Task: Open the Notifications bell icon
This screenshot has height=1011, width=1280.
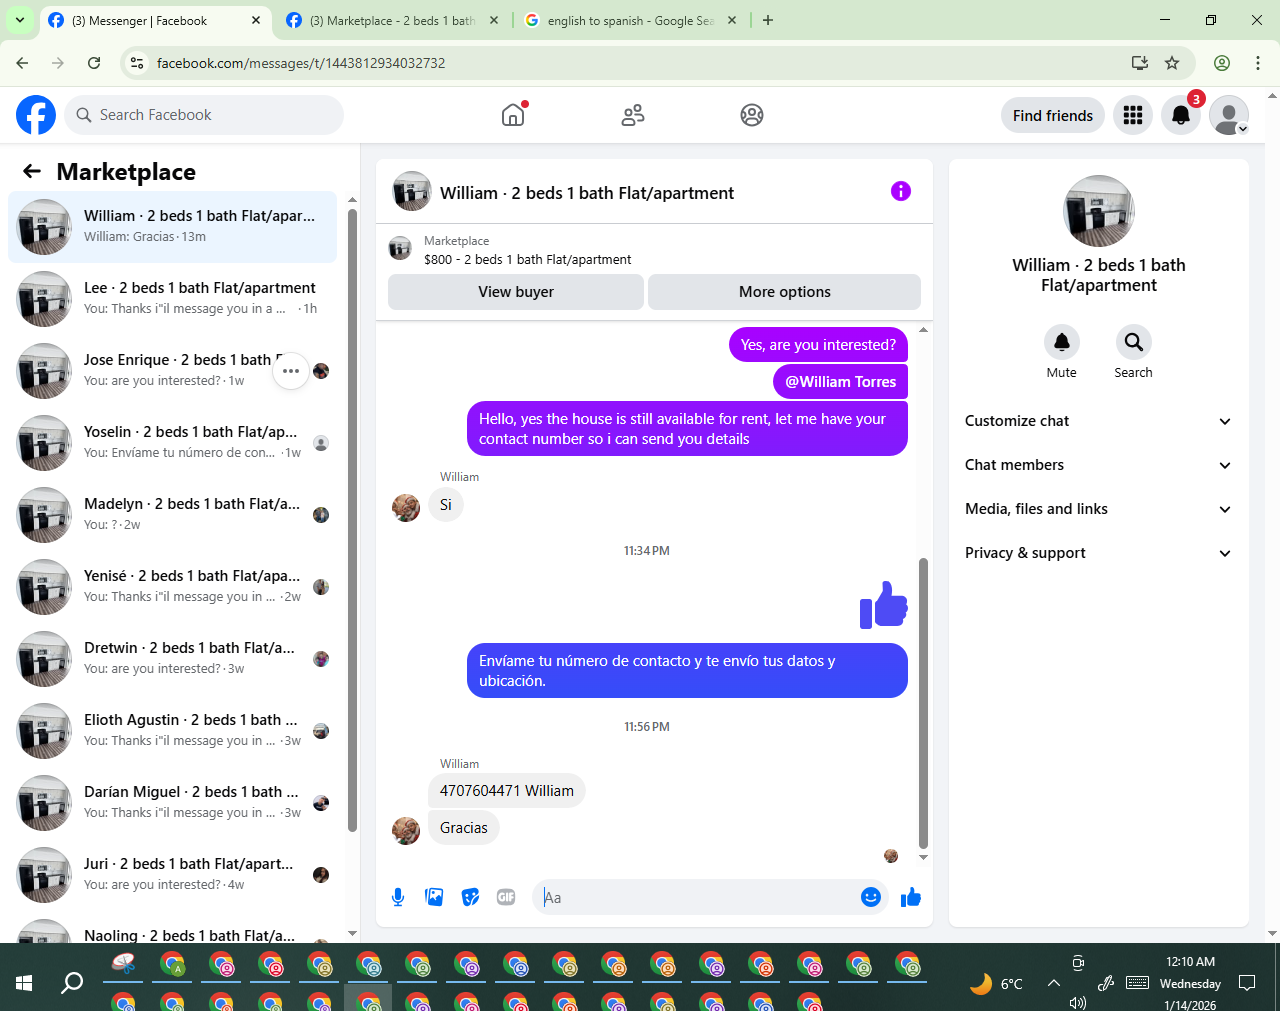Action: [x=1181, y=115]
